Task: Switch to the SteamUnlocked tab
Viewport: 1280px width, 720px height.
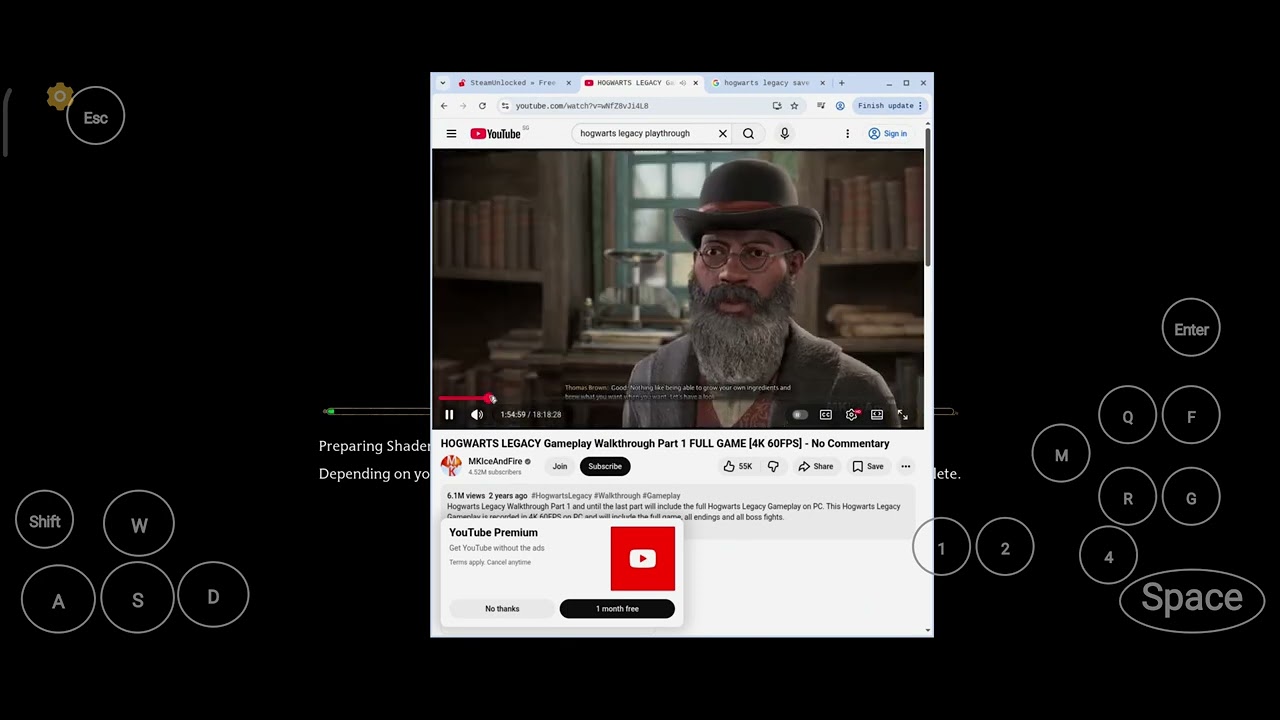Action: click(x=512, y=83)
